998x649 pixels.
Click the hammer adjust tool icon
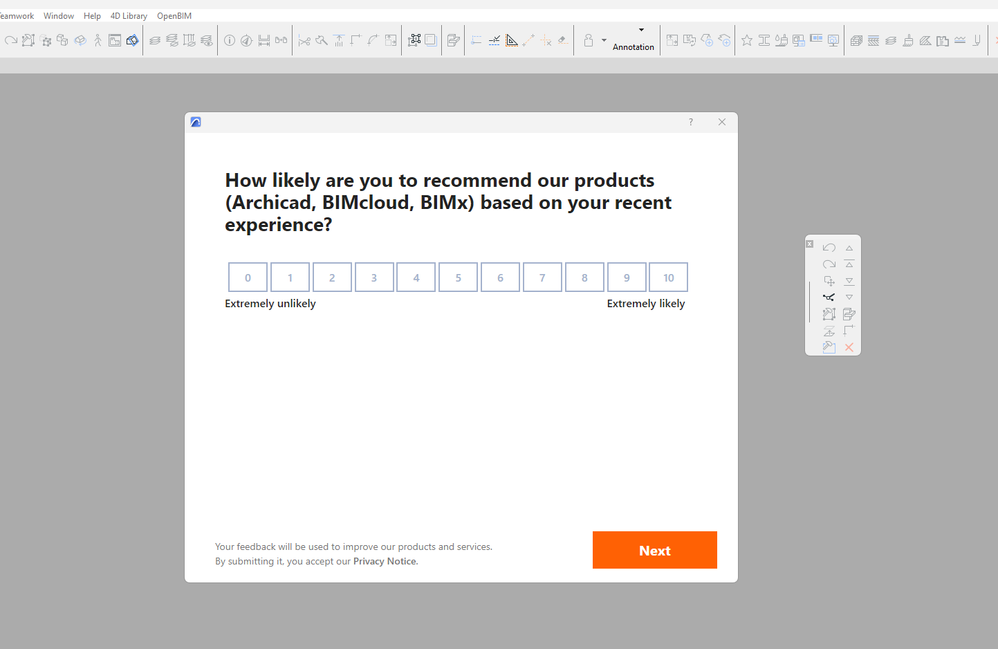click(321, 41)
